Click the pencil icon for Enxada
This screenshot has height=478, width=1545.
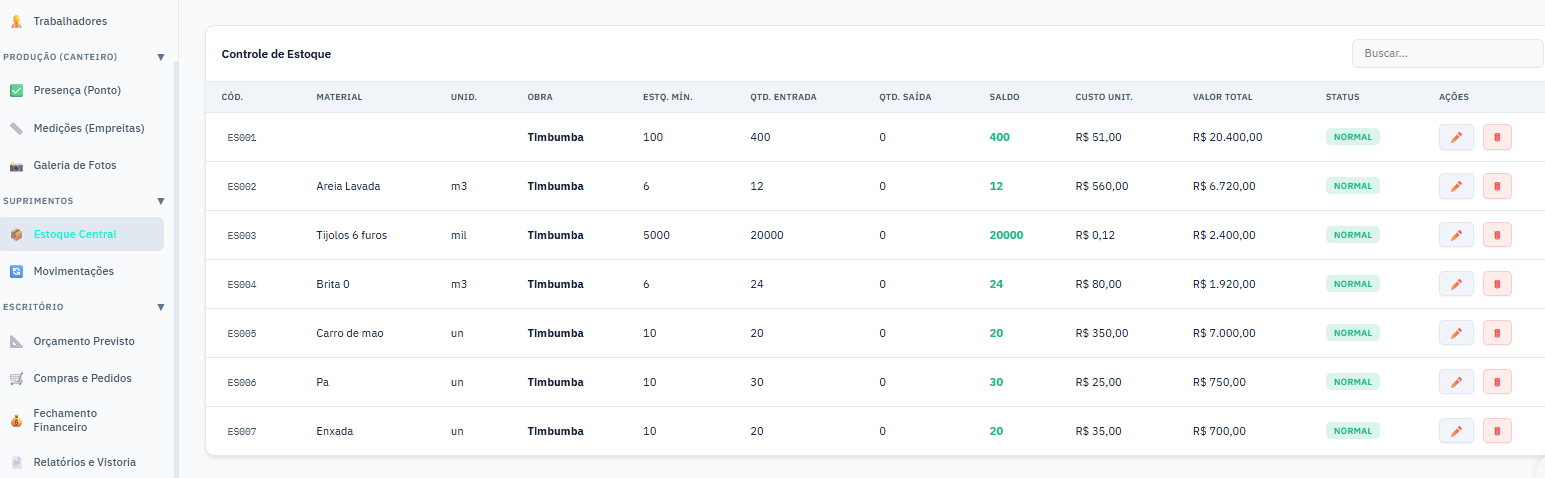coord(1456,431)
